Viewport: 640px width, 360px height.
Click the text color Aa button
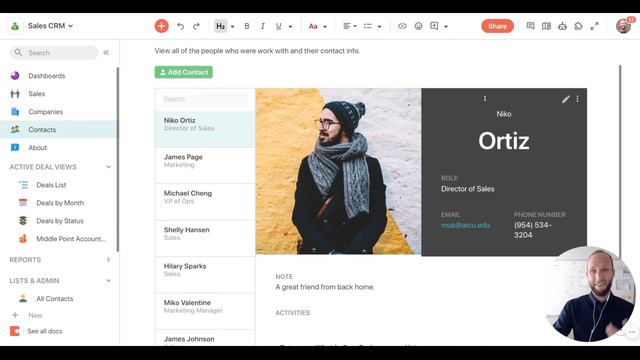pyautogui.click(x=313, y=27)
